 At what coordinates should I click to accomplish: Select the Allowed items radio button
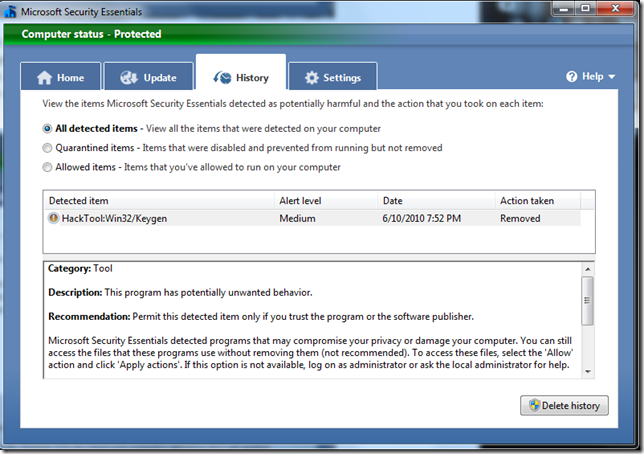[47, 167]
